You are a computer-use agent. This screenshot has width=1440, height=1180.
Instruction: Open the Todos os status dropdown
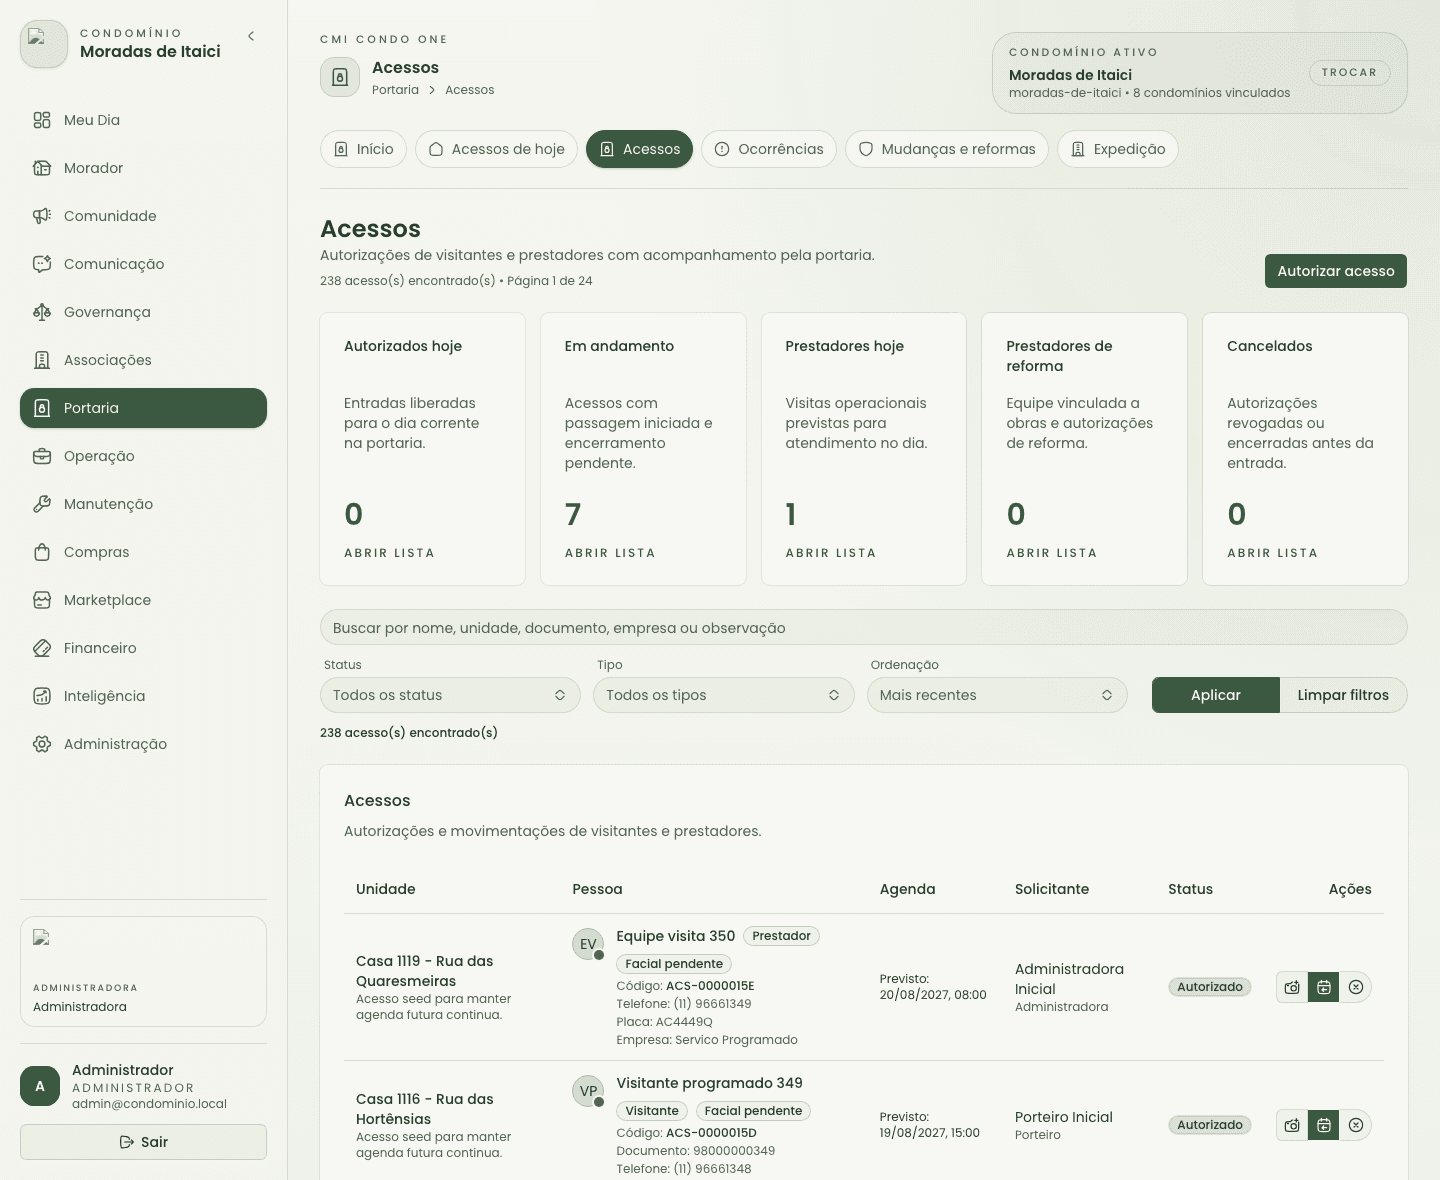pyautogui.click(x=450, y=695)
